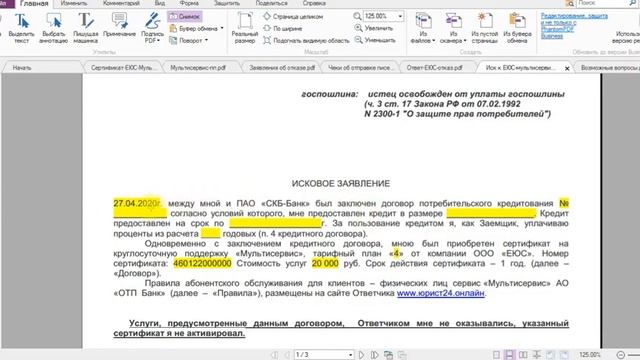Enable facing pages view mode
The height and width of the screenshot is (360, 640).
coord(523,355)
